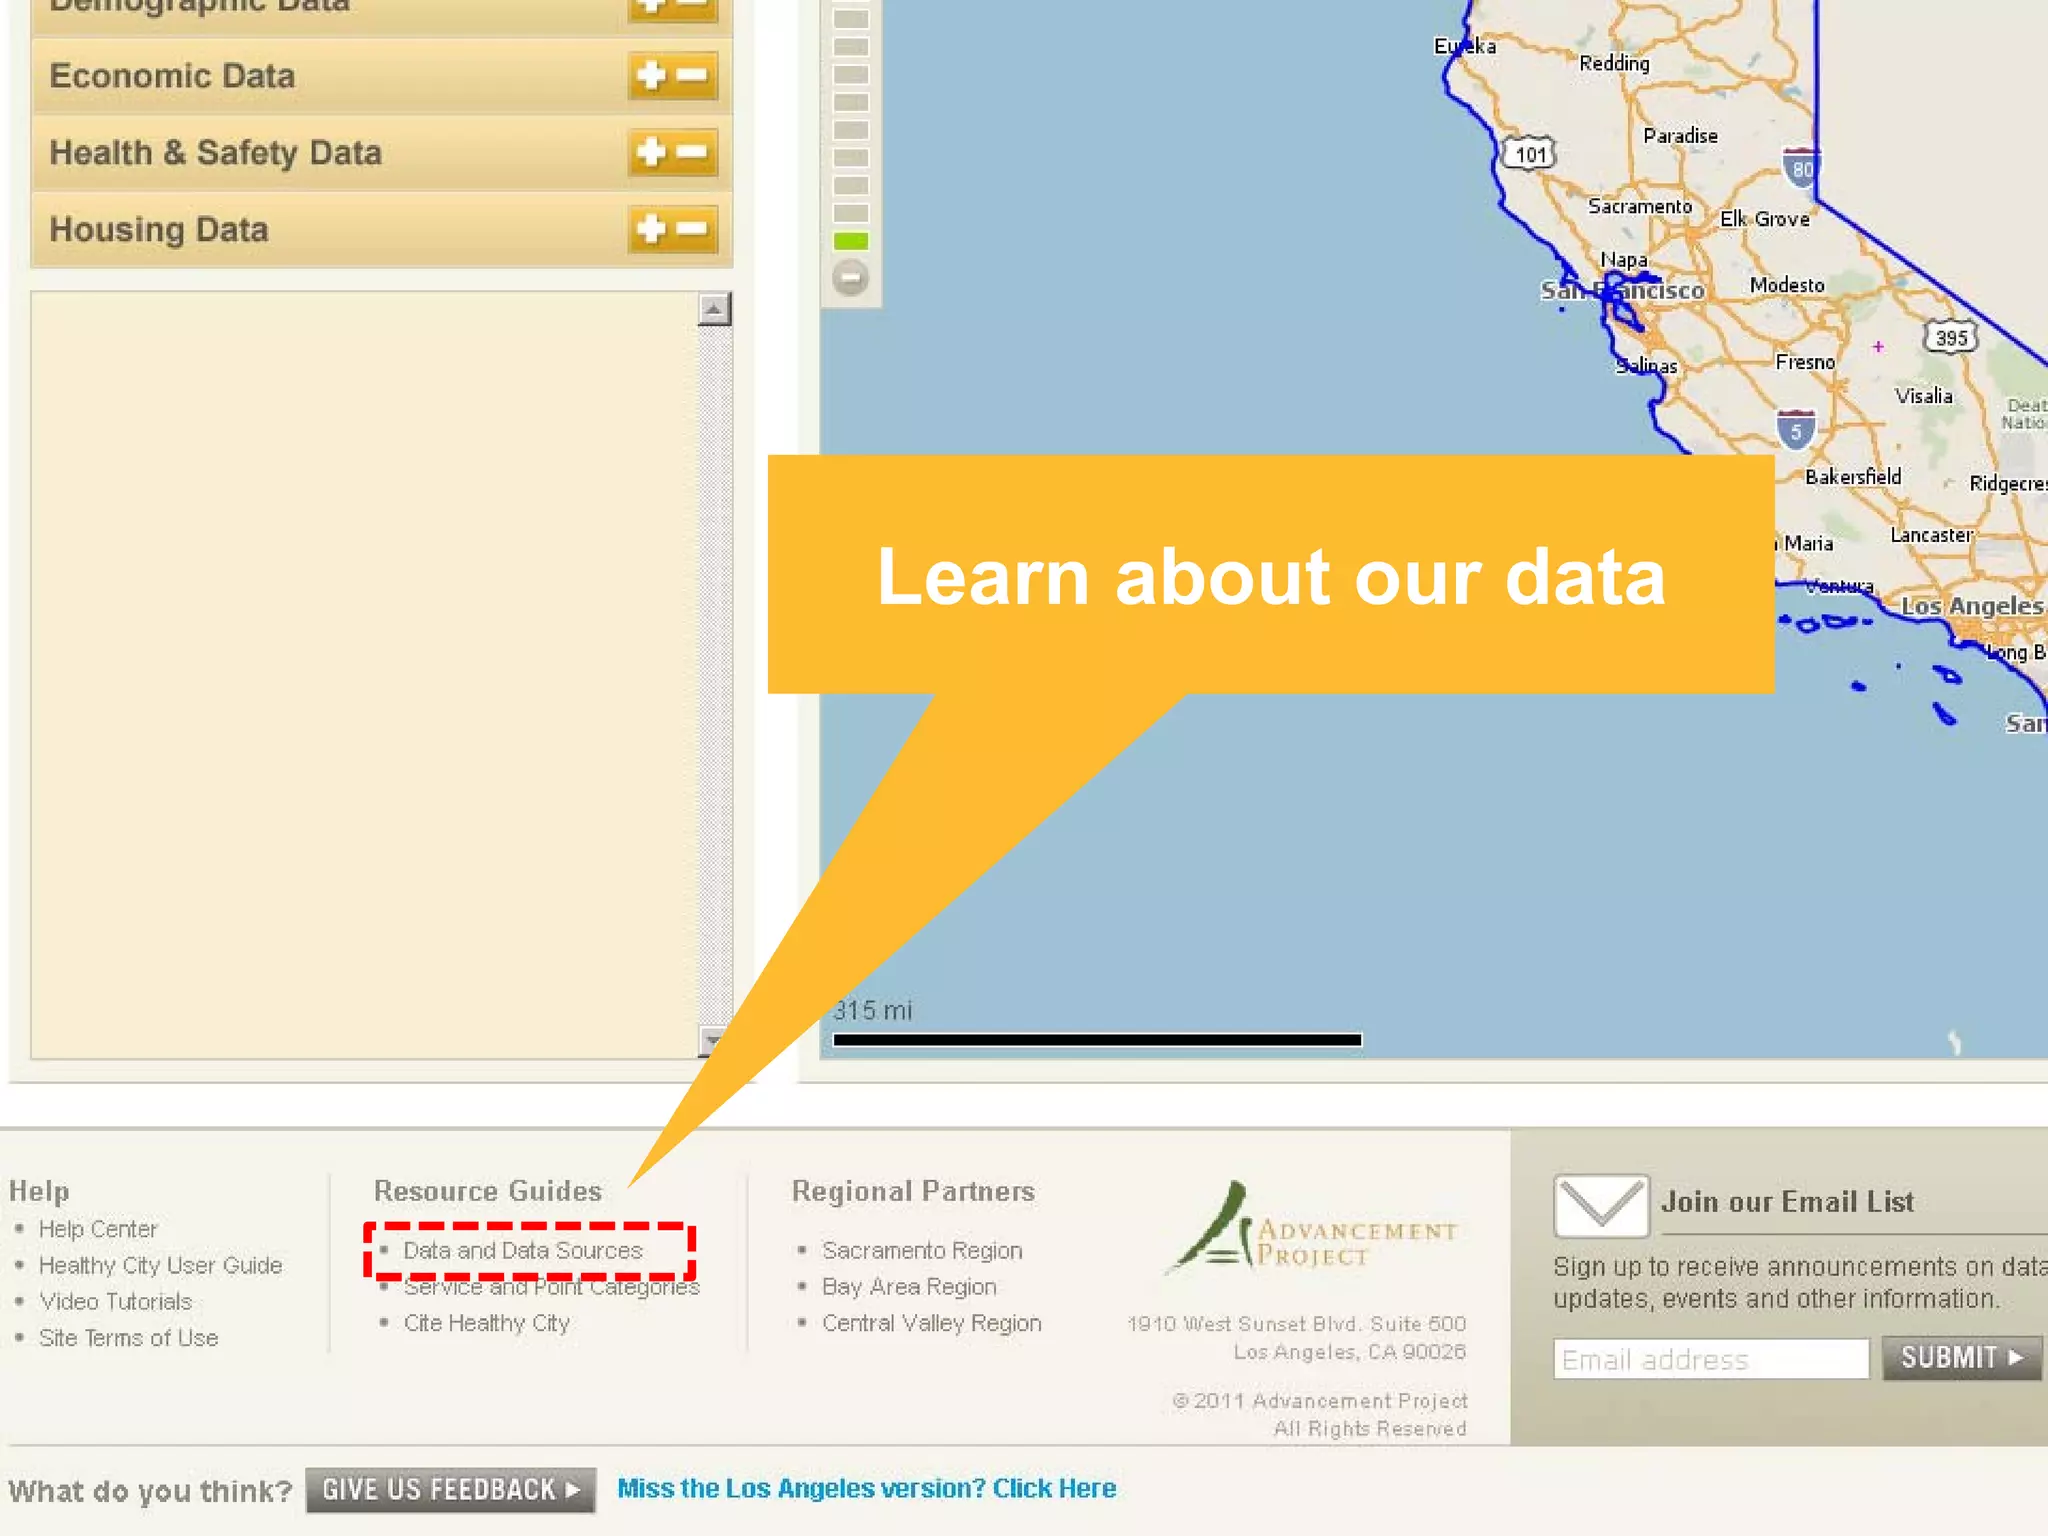Click Give Us Feedback button
This screenshot has height=1536, width=2048.
coord(451,1490)
